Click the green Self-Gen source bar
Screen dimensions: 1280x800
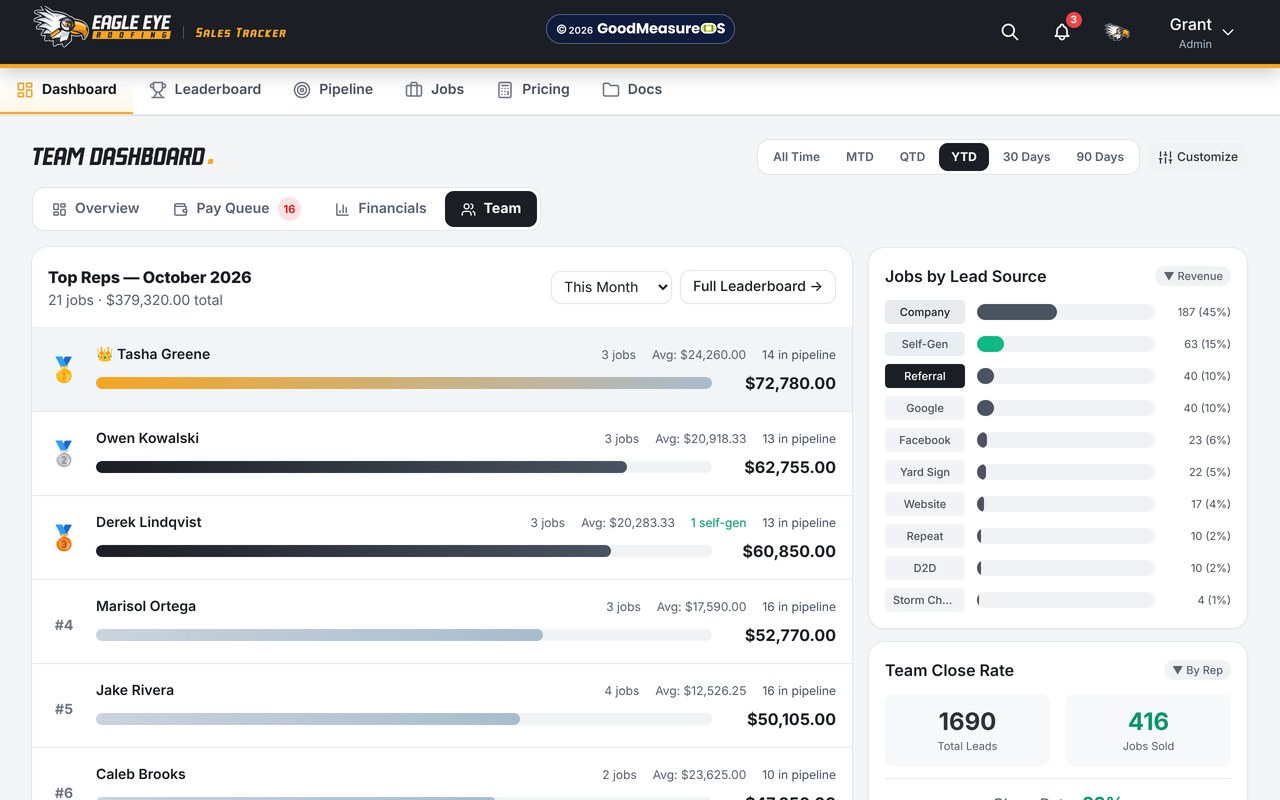pos(990,344)
